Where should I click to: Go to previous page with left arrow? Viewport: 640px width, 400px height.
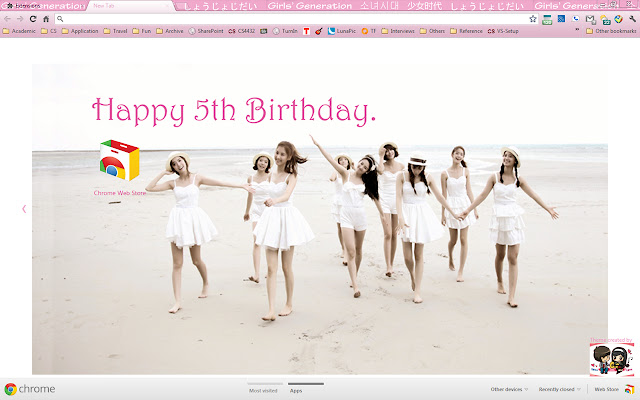pos(24,209)
